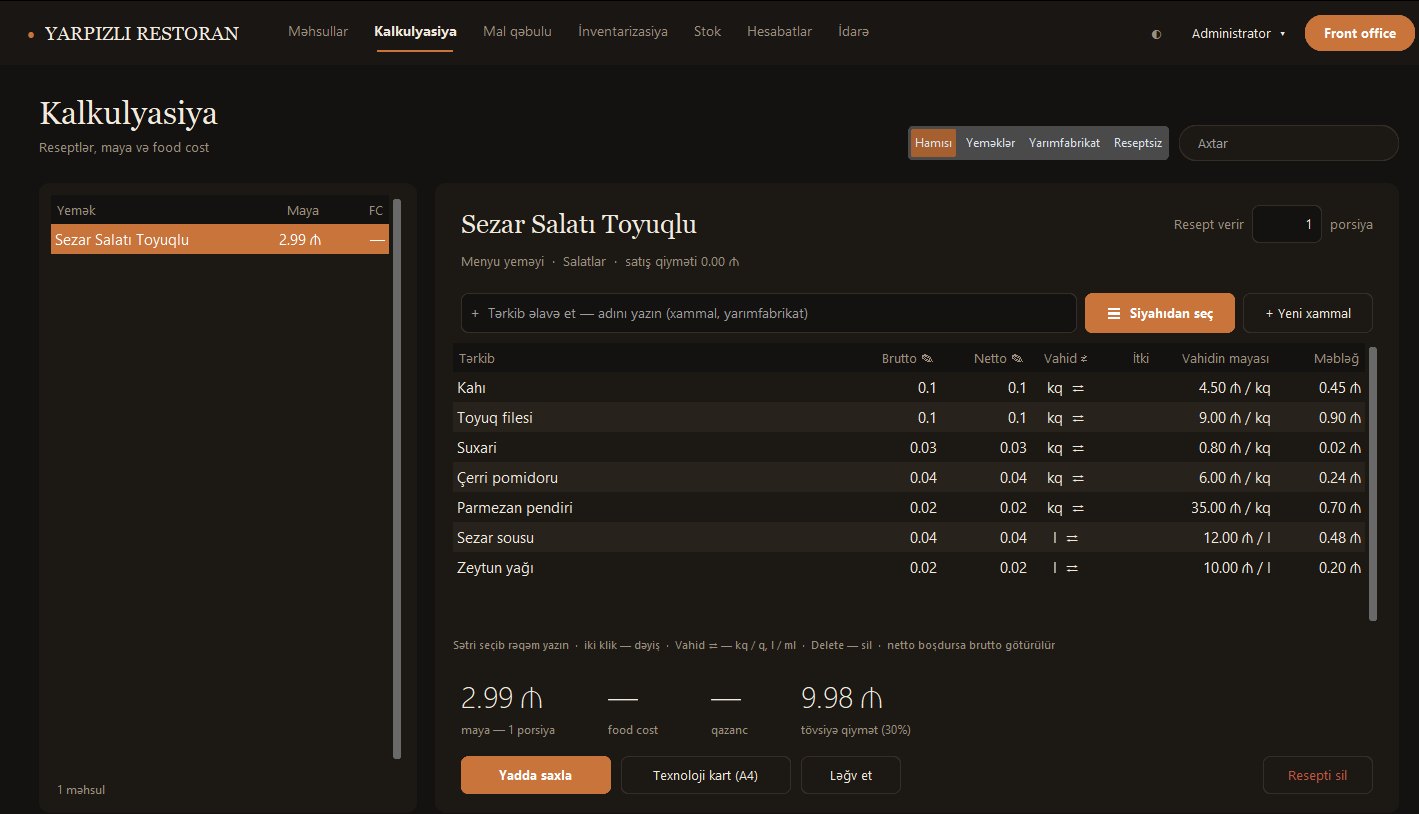Swap the unit for Parmezan pendiri row

click(1077, 508)
